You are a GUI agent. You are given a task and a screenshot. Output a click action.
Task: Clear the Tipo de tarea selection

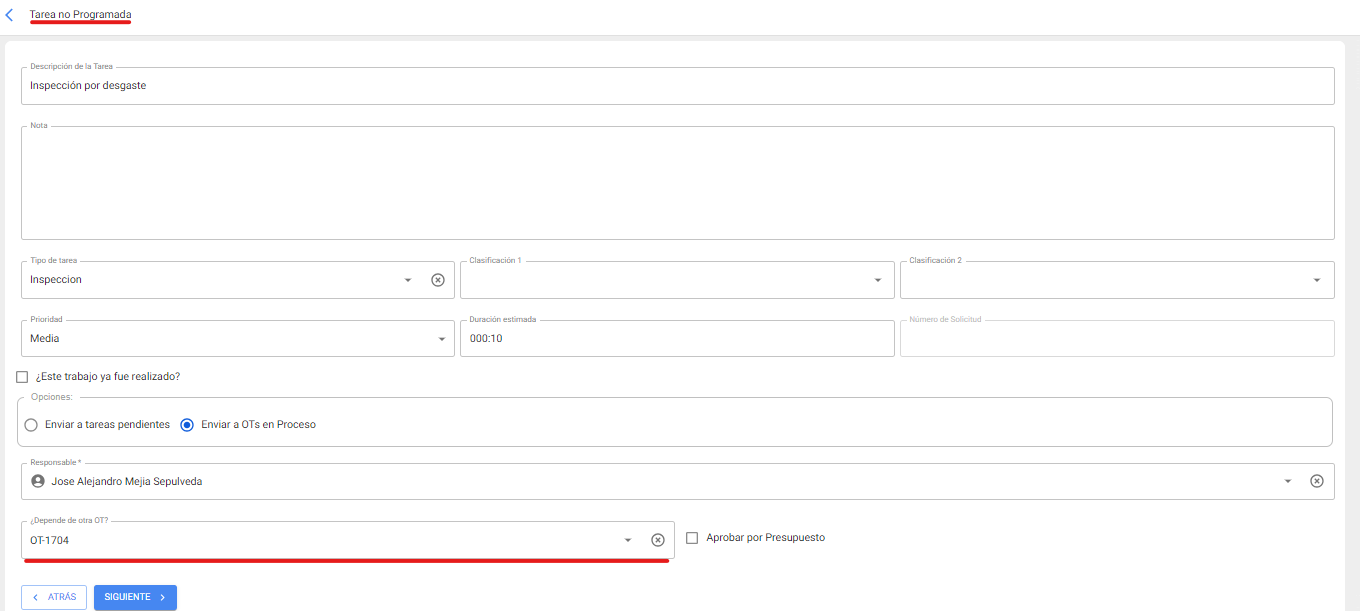pyautogui.click(x=437, y=280)
